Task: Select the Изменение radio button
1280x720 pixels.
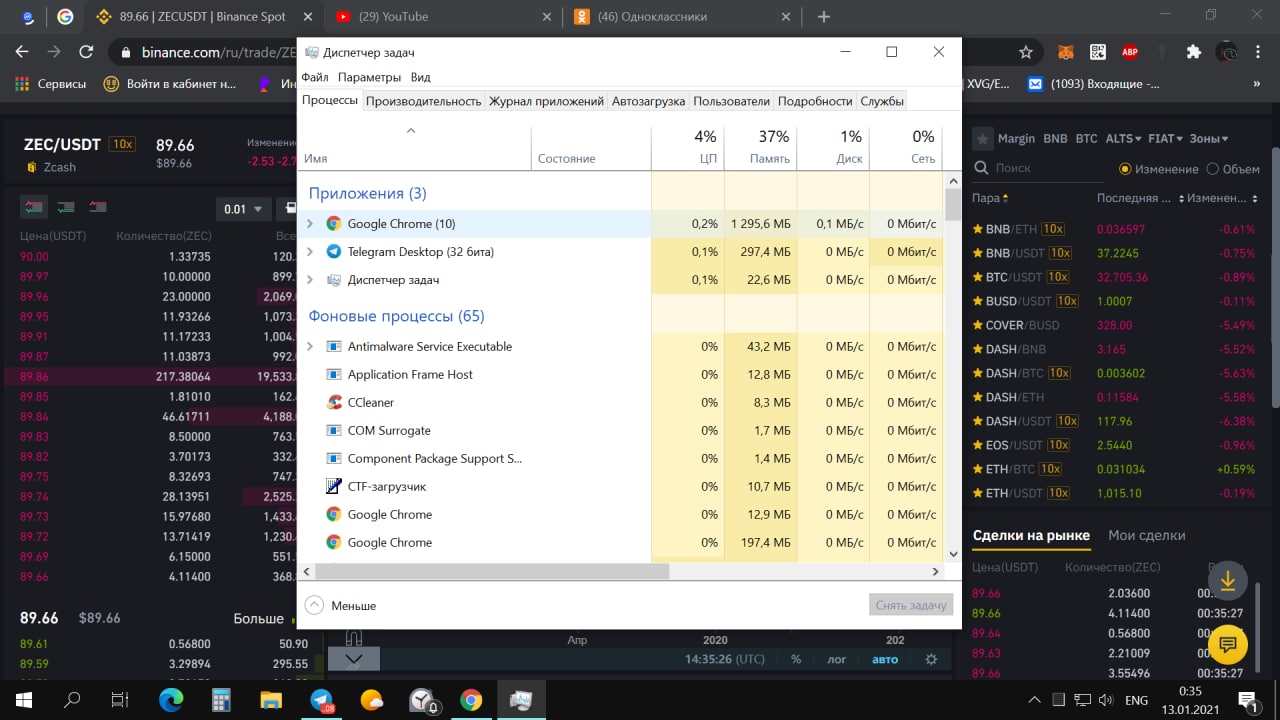Action: (x=1125, y=169)
